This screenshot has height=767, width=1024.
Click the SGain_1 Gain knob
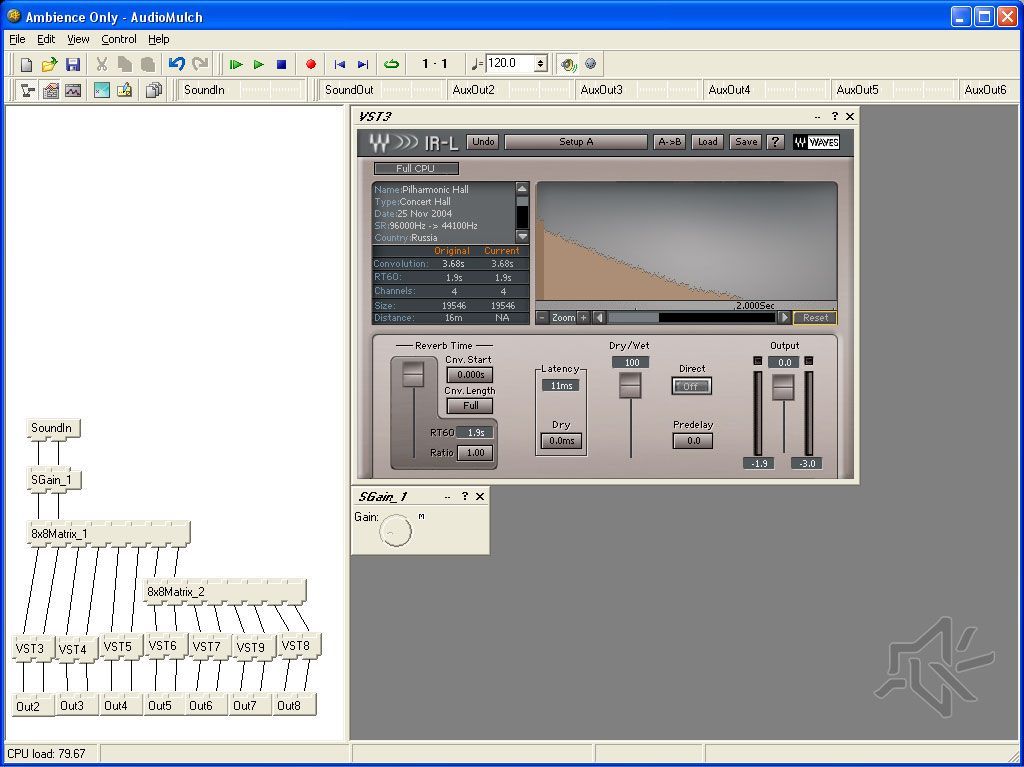396,530
